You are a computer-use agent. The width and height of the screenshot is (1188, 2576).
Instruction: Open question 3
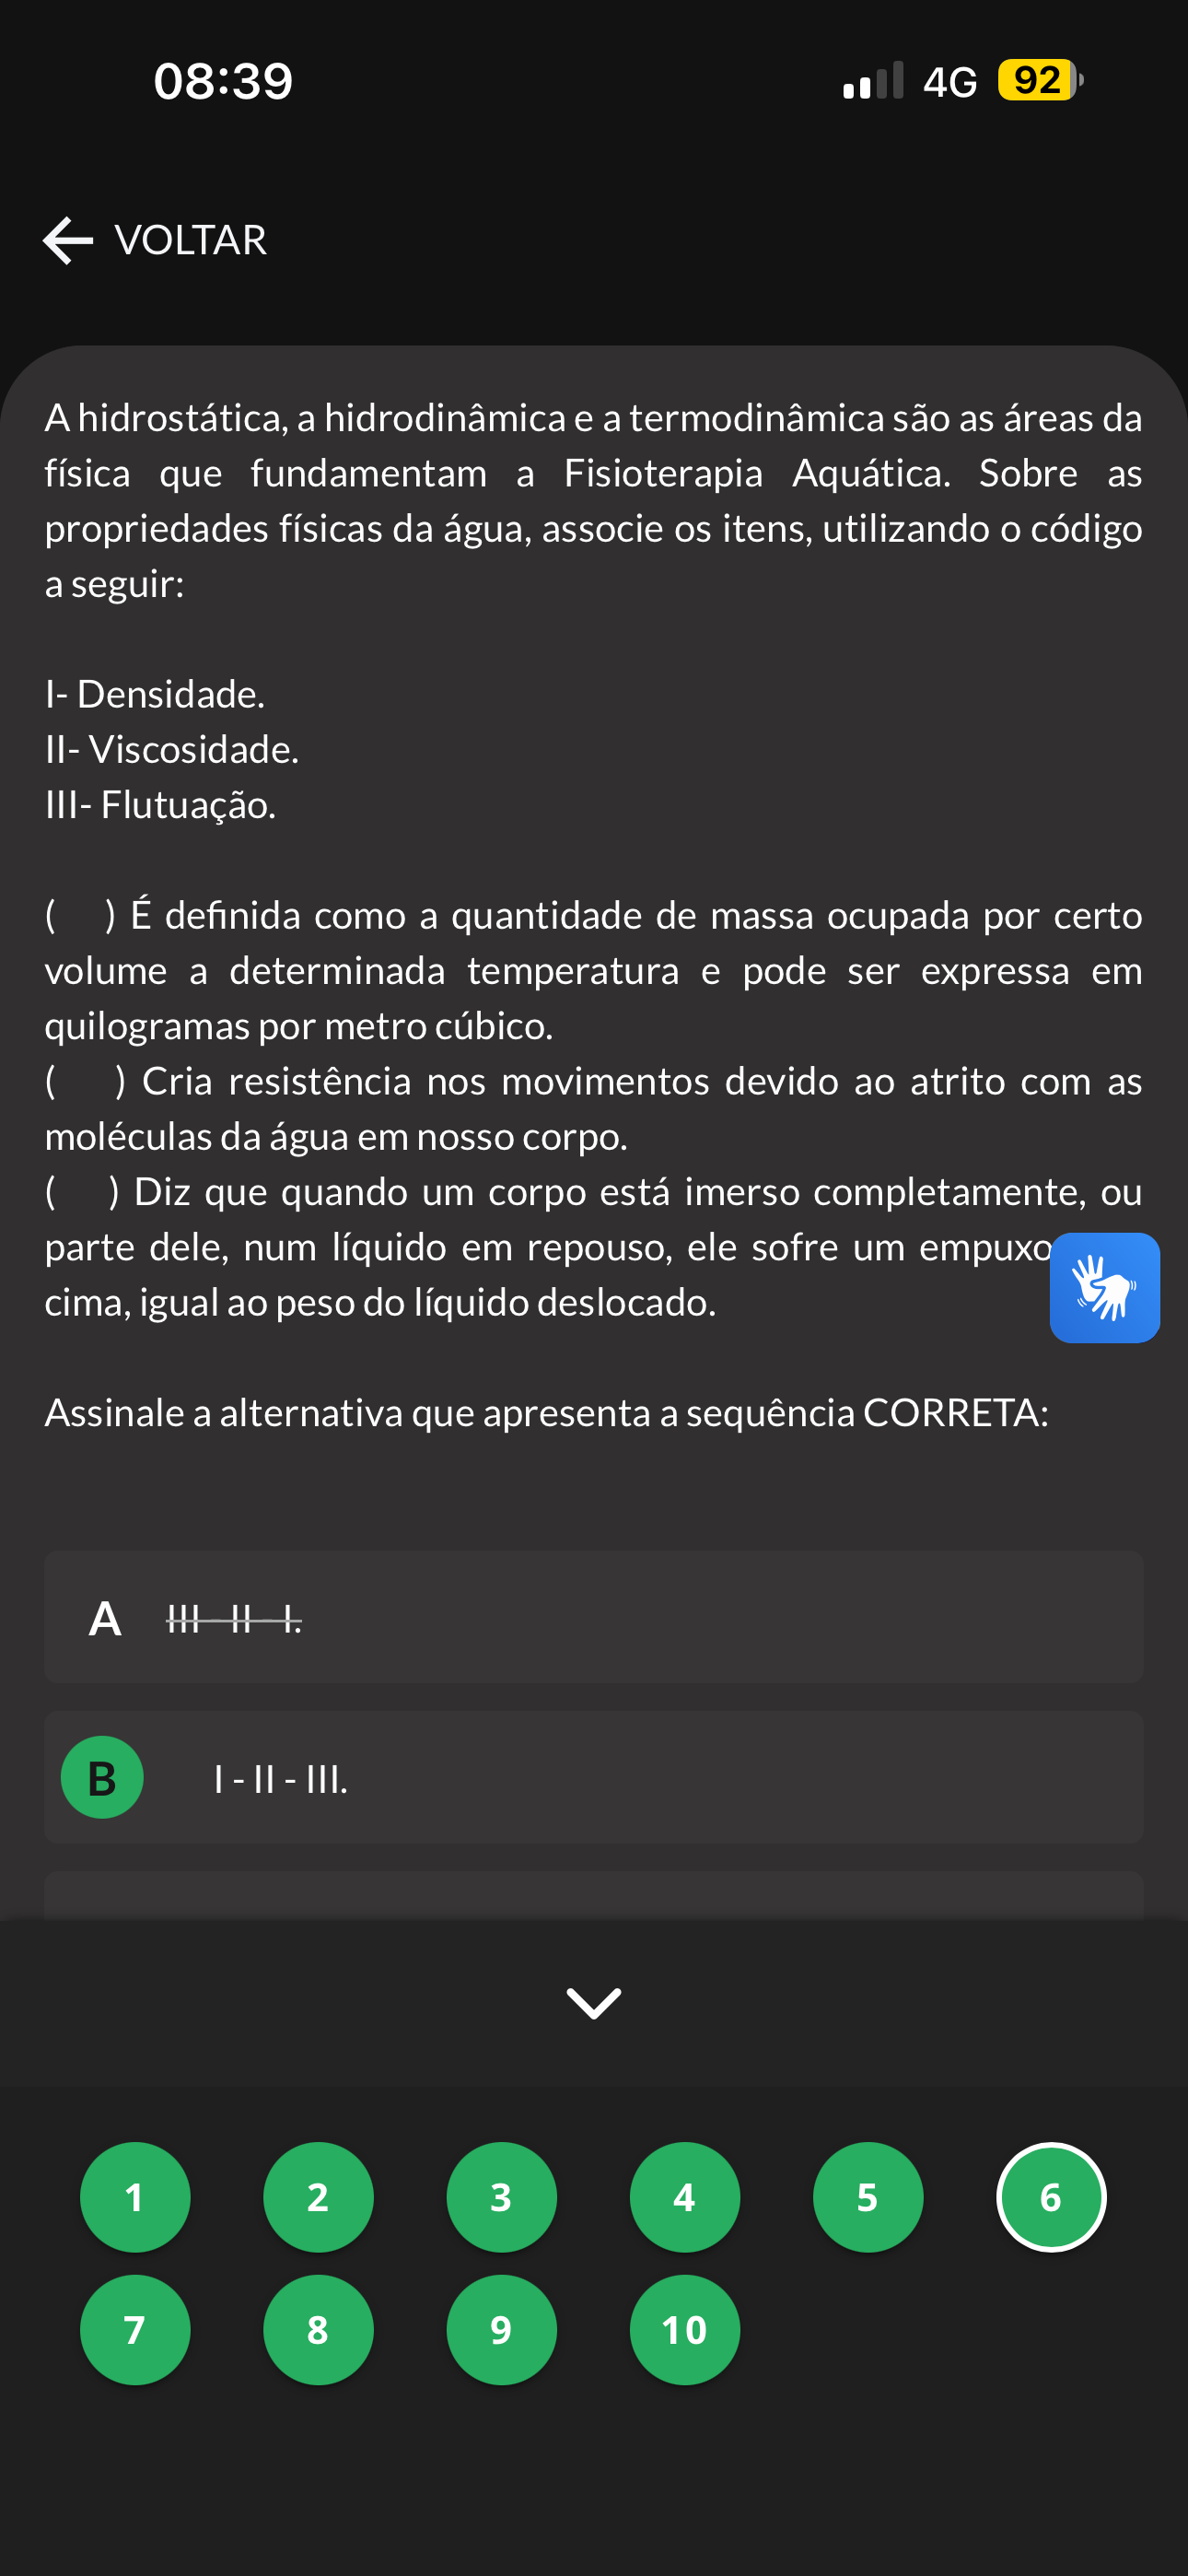pos(501,2197)
